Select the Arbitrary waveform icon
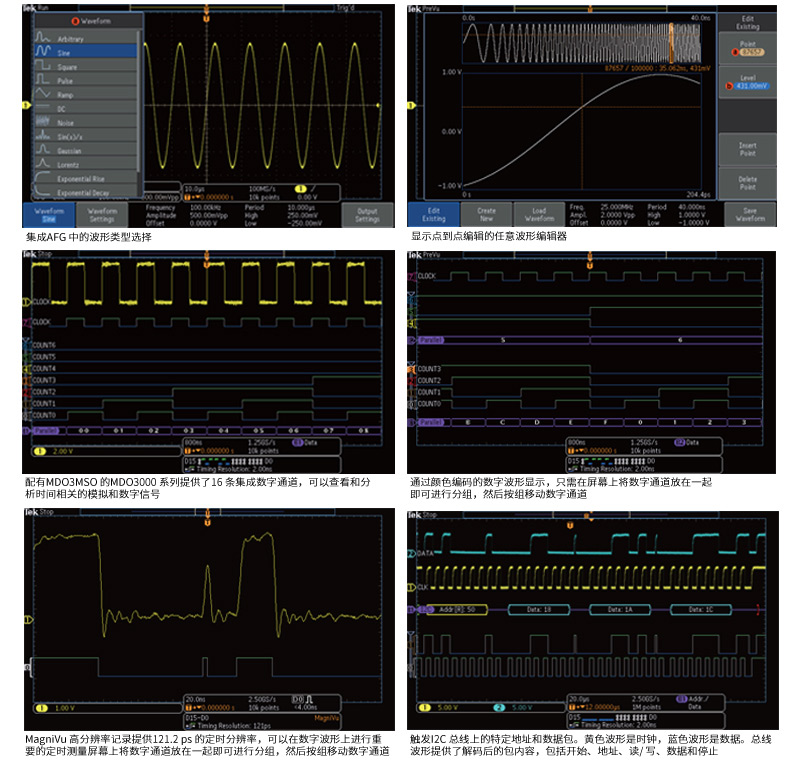 (43, 38)
